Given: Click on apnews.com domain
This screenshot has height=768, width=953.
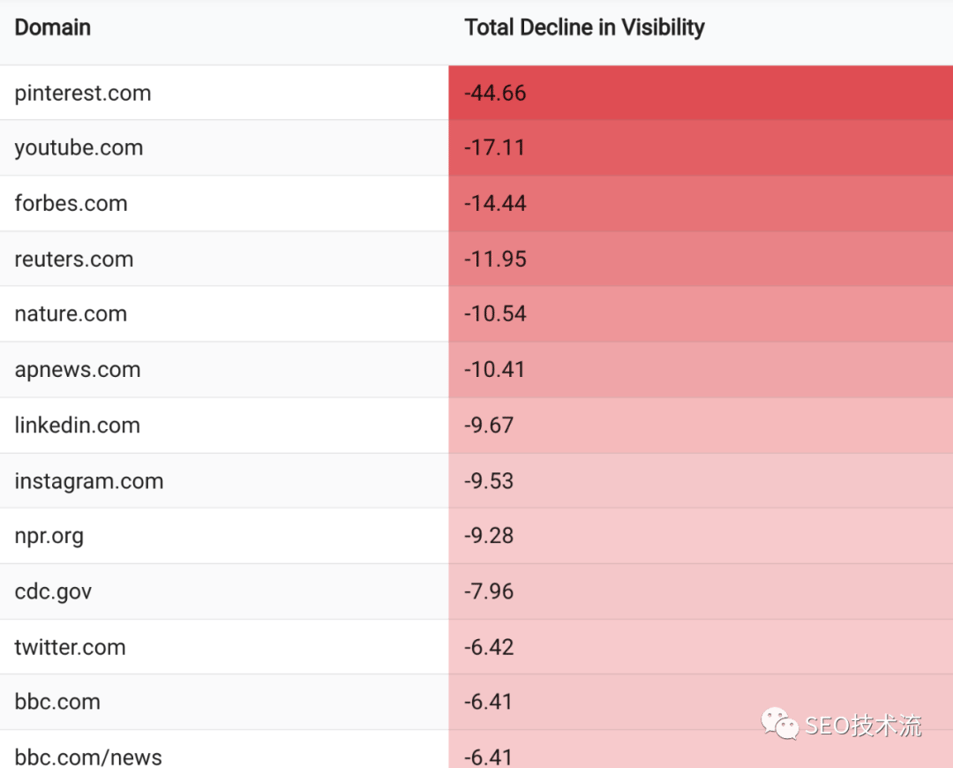Looking at the screenshot, I should [x=77, y=370].
